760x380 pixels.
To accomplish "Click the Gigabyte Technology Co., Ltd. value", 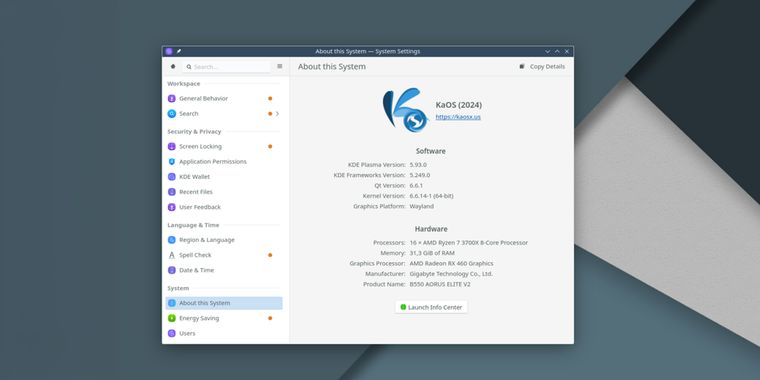I will coord(451,274).
